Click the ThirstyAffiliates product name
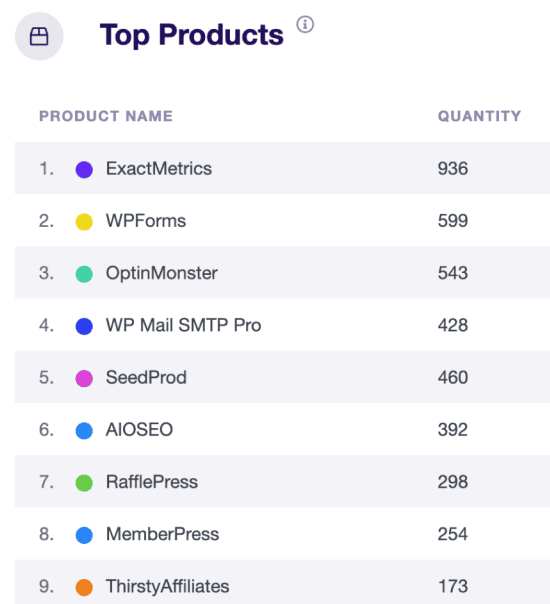 click(x=168, y=587)
